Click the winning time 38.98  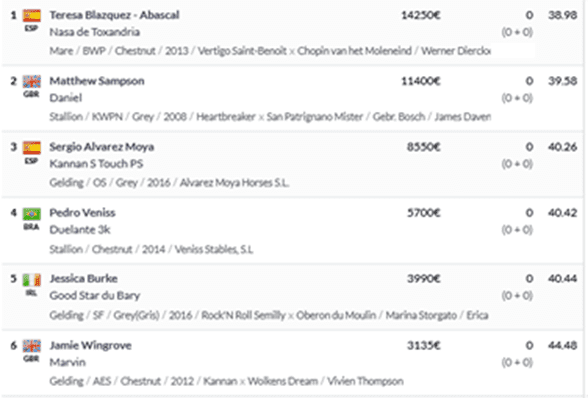click(562, 15)
